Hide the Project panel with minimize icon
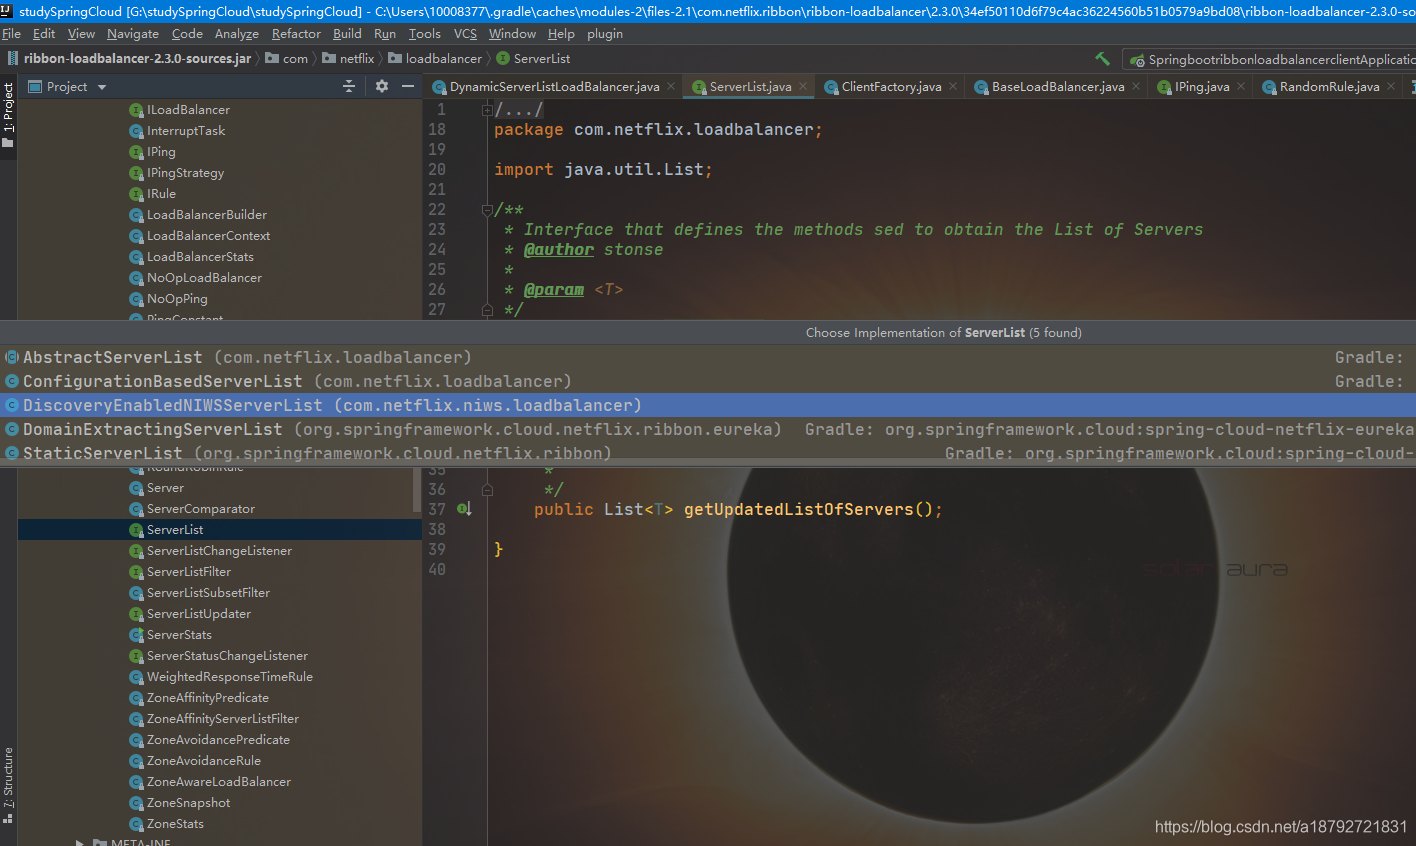The height and width of the screenshot is (846, 1416). pos(408,87)
